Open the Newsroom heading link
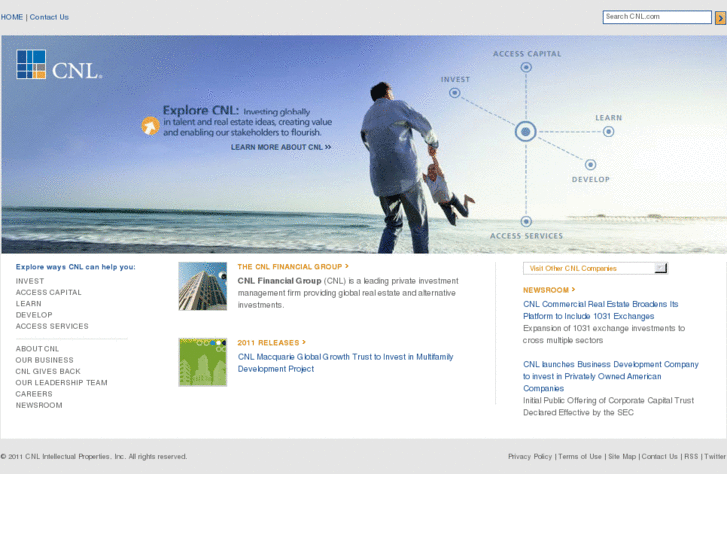Viewport: 727px width, 545px height. coord(549,290)
